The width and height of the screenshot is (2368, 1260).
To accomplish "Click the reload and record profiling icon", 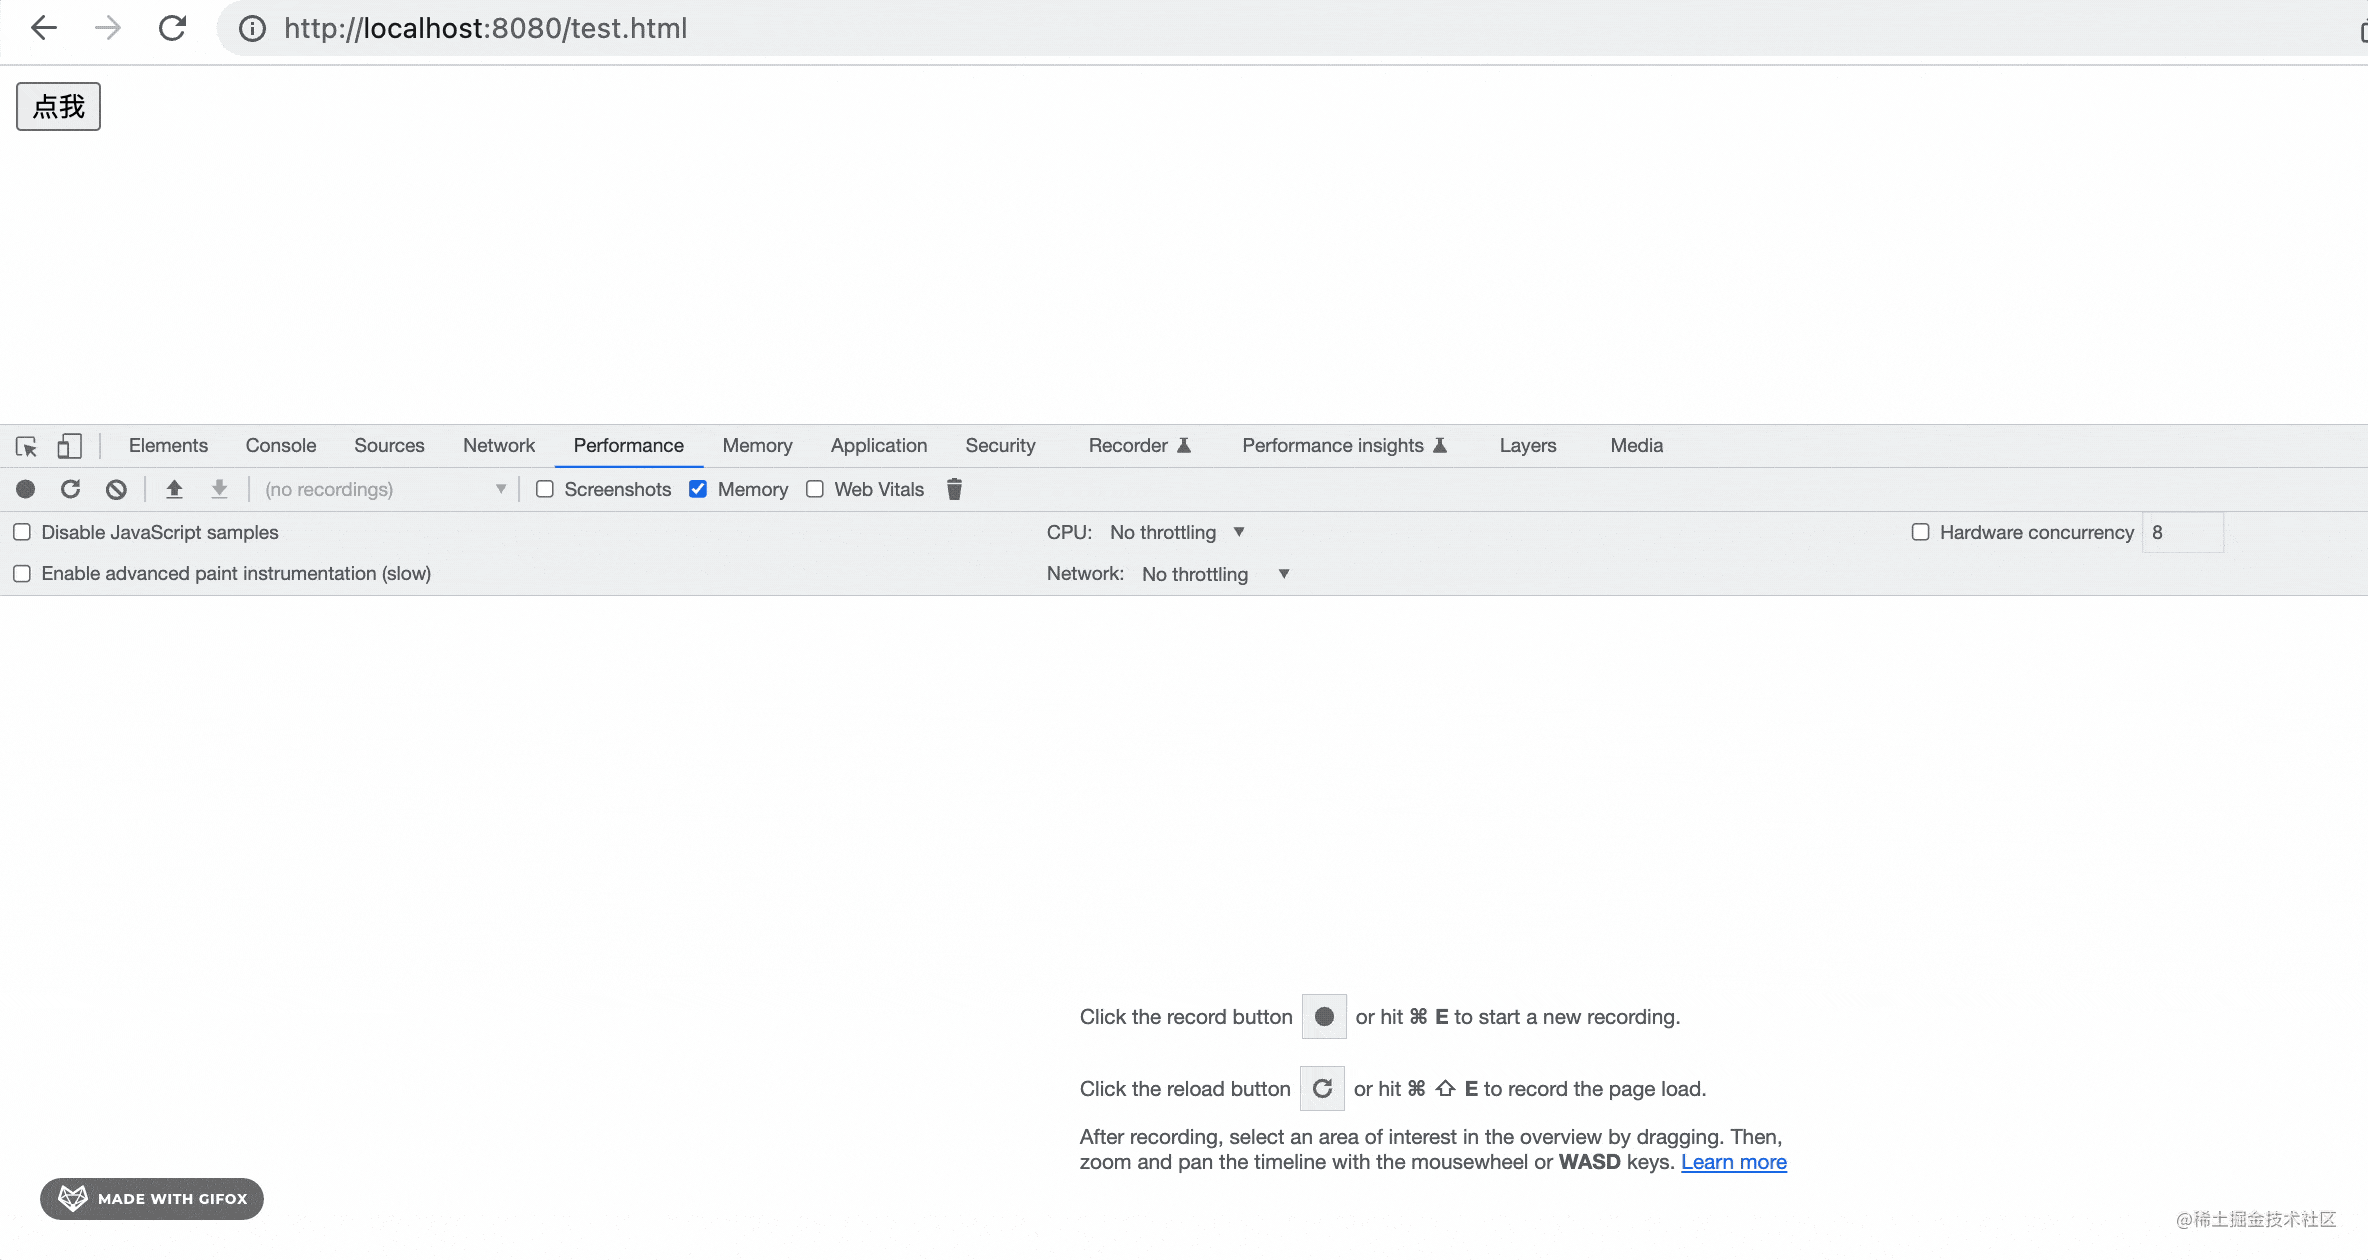I will pyautogui.click(x=70, y=489).
